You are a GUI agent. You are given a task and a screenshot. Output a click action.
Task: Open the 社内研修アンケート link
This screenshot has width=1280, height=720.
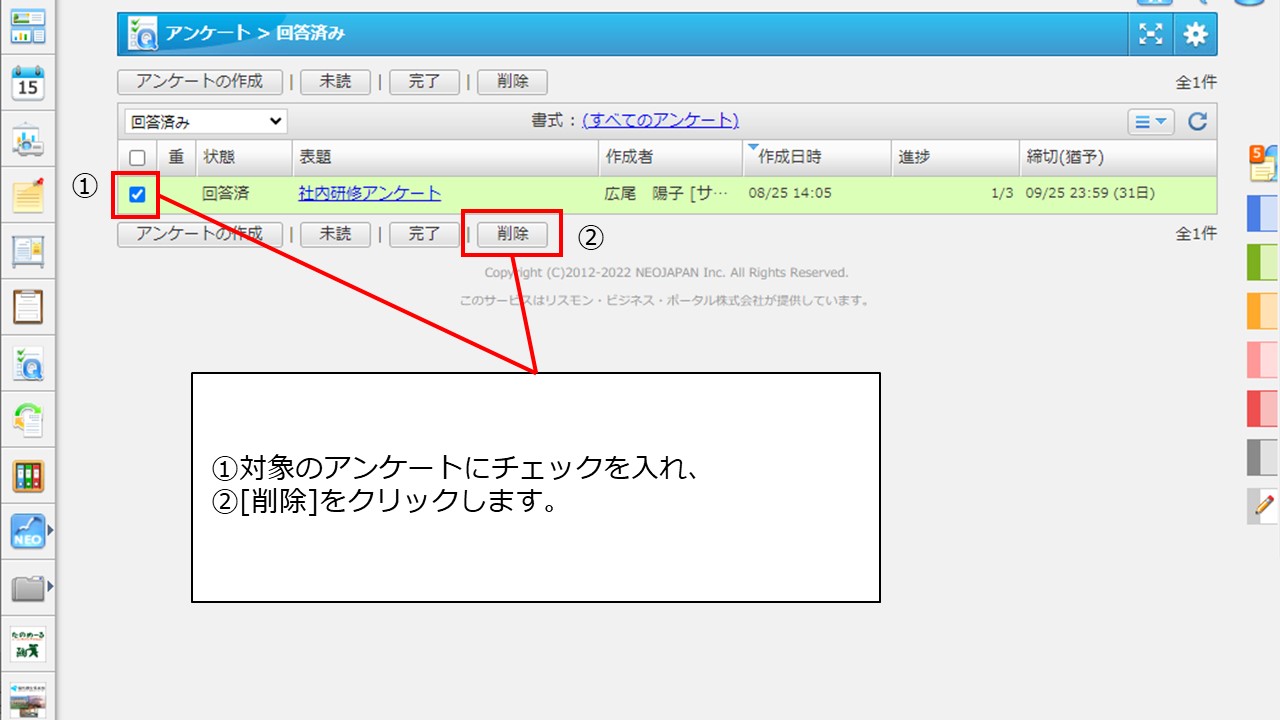coord(369,193)
